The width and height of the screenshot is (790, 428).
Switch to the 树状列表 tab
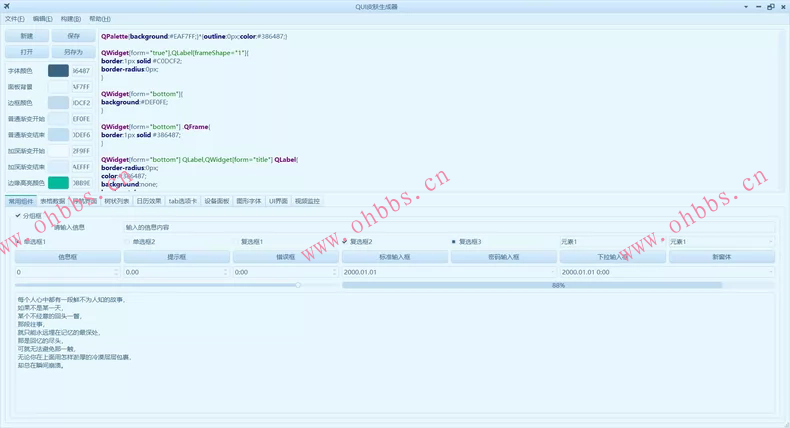[117, 201]
